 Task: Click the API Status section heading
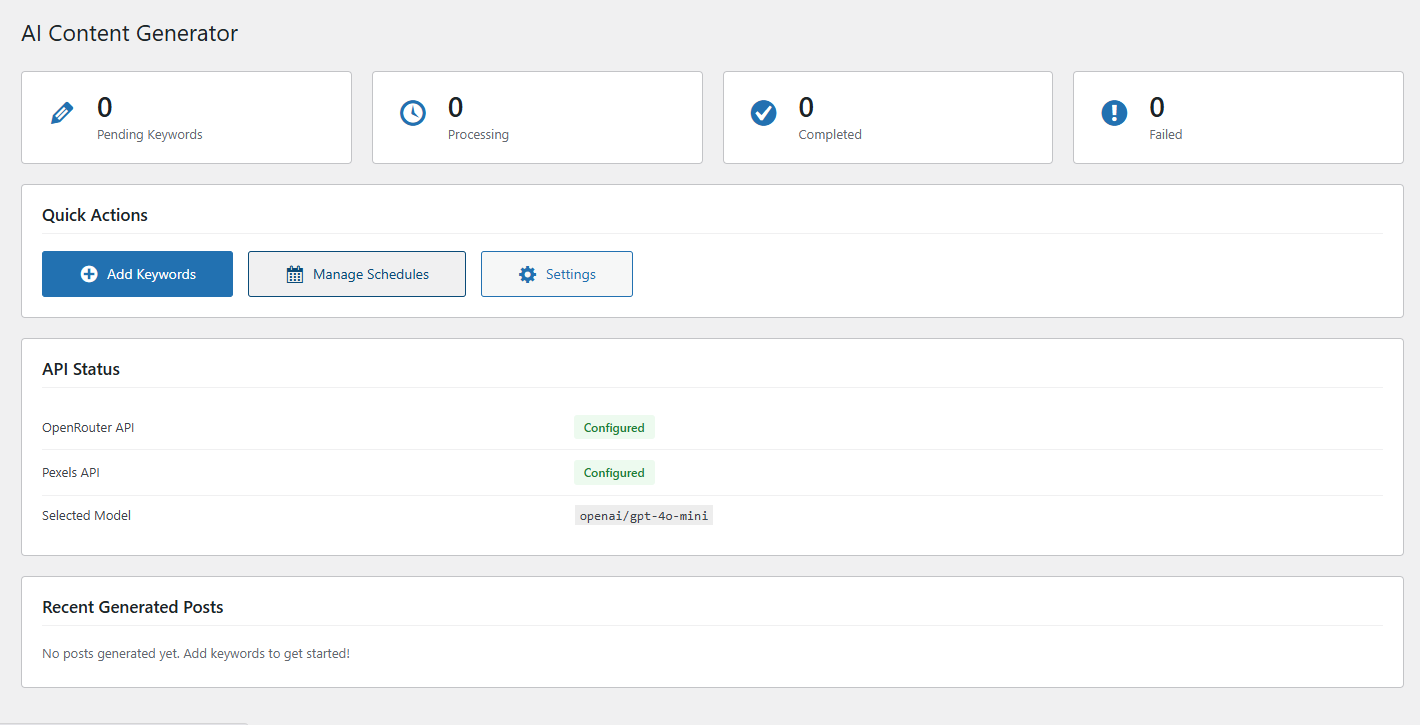click(81, 368)
